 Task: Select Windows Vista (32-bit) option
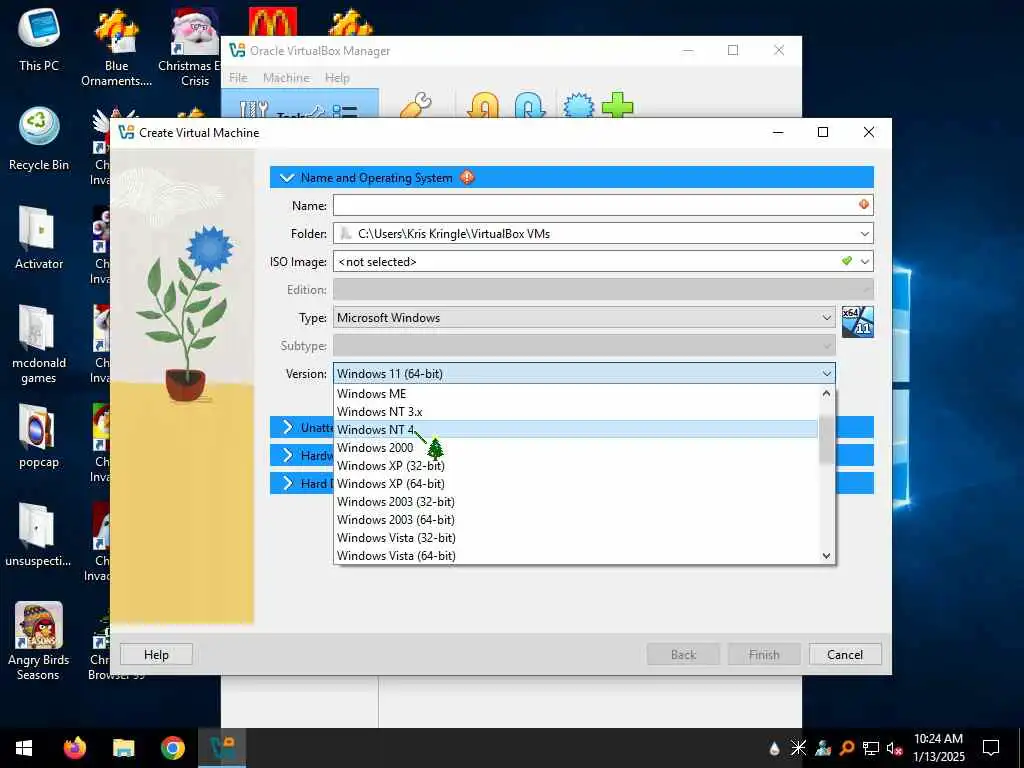(576, 537)
